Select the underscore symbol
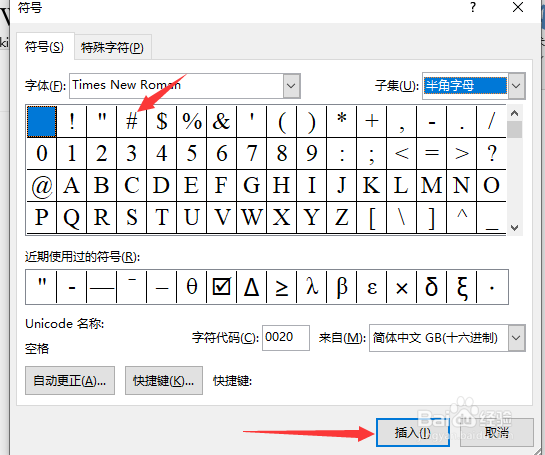Screen dimensions: 545x455 click(491, 218)
